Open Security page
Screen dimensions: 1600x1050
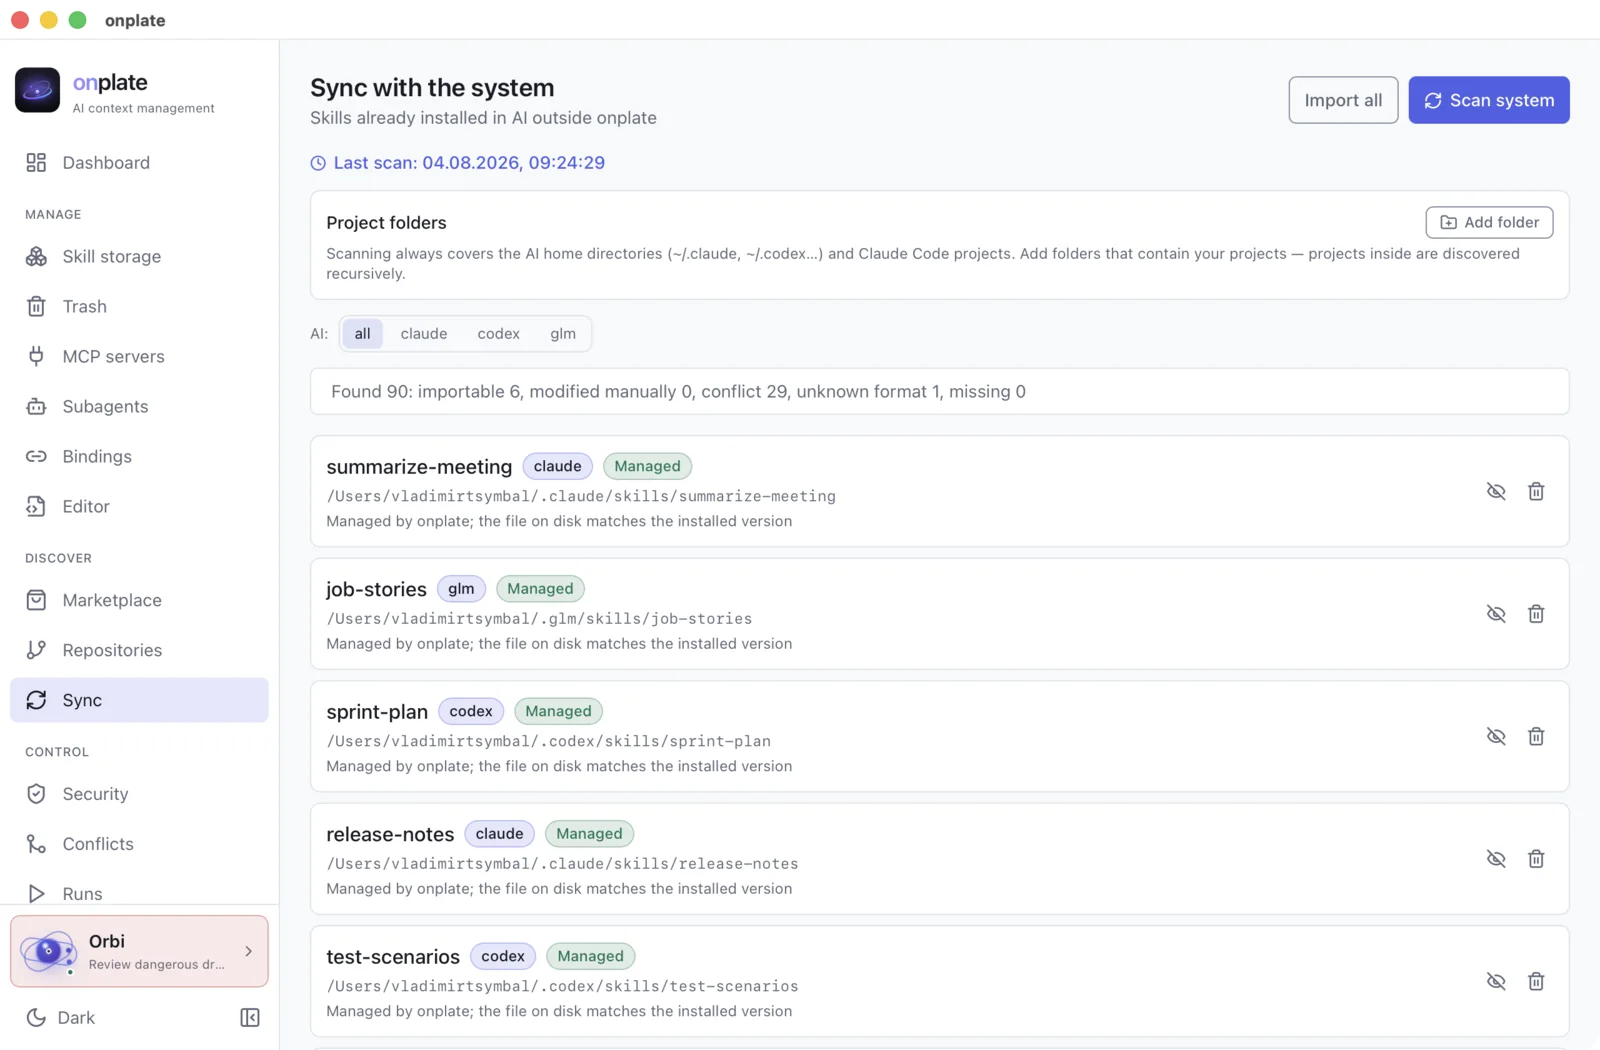(139, 795)
